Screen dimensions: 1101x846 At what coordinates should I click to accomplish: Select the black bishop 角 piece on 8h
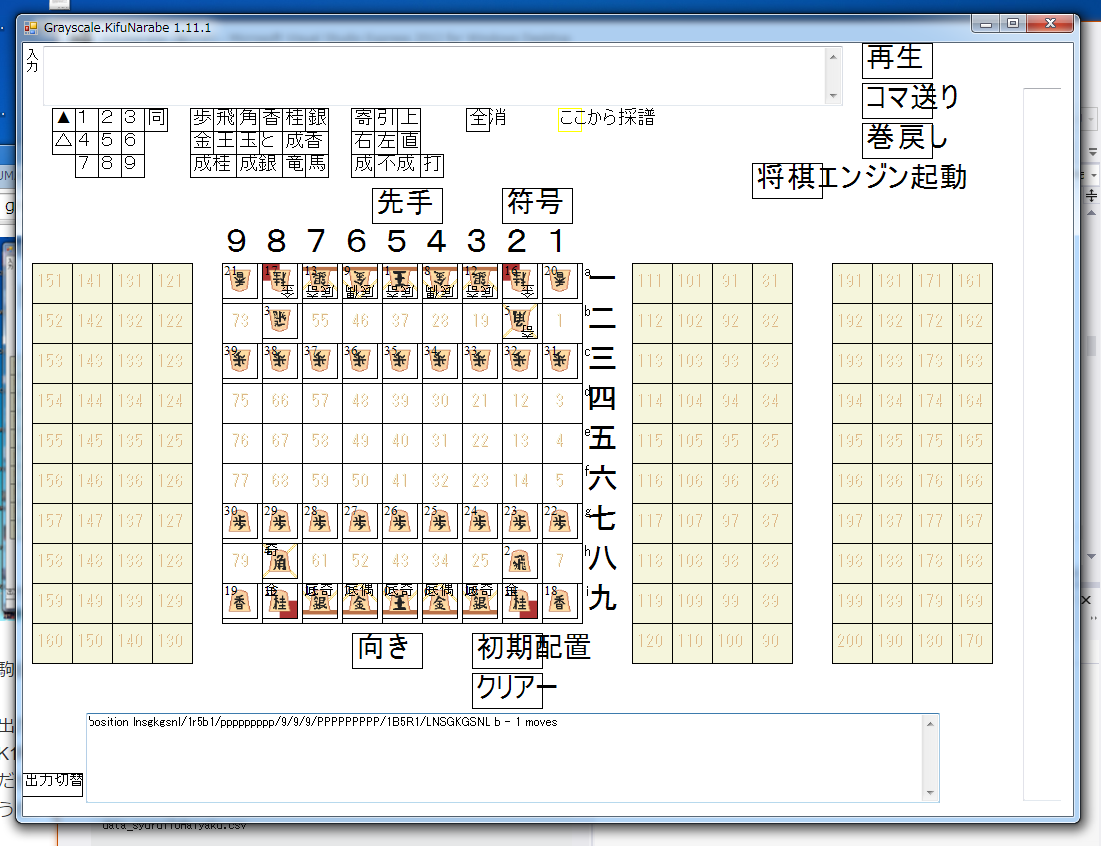[x=280, y=561]
